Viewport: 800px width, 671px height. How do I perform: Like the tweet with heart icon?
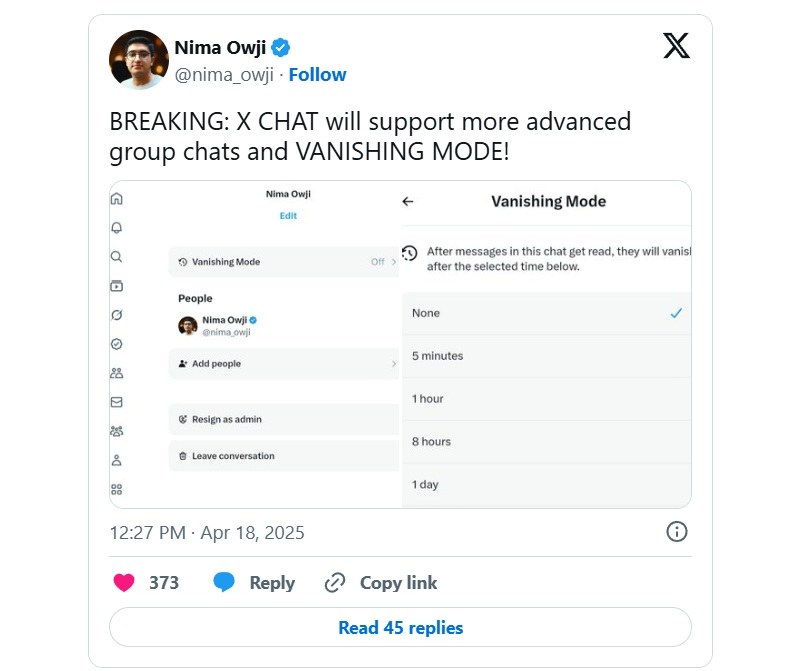point(123,582)
